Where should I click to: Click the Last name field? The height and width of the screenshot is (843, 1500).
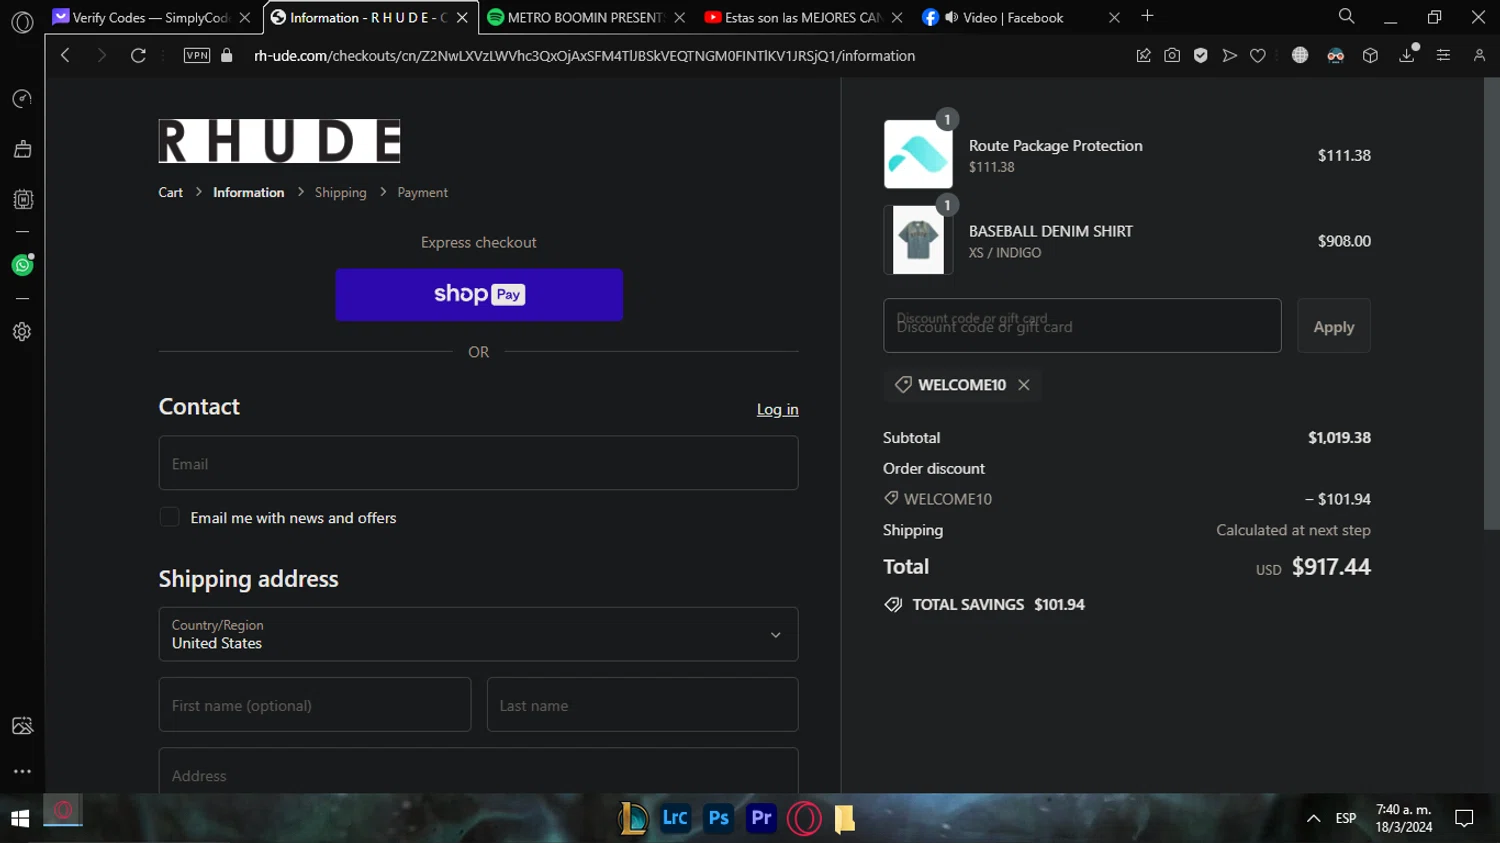[643, 705]
